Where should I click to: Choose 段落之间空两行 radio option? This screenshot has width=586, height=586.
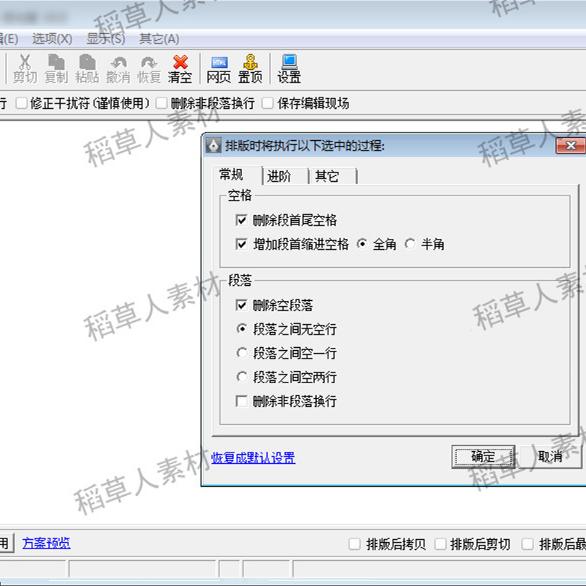point(242,377)
